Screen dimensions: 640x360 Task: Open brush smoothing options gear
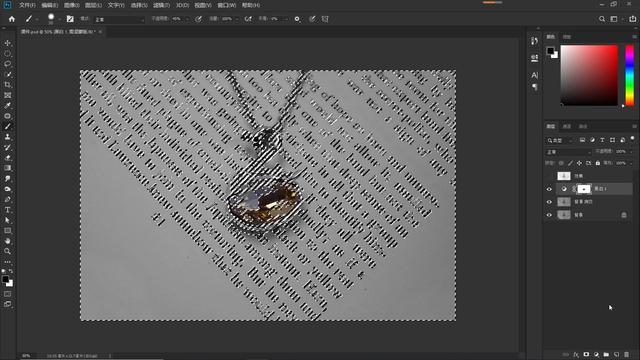pyautogui.click(x=297, y=19)
